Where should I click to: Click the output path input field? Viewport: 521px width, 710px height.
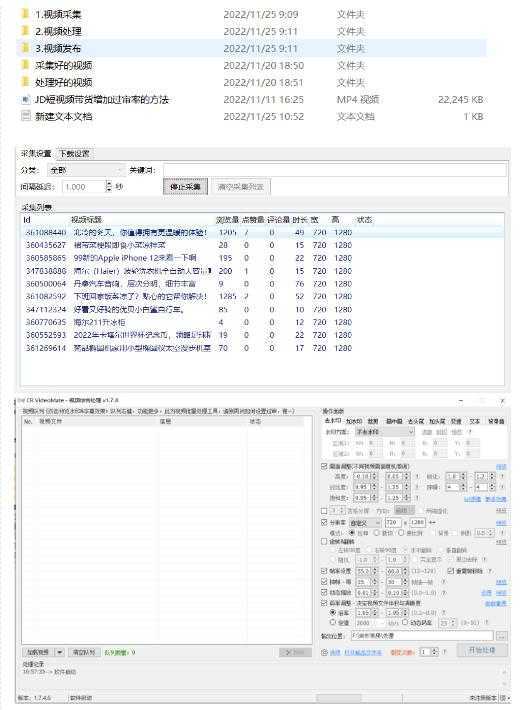pos(422,636)
